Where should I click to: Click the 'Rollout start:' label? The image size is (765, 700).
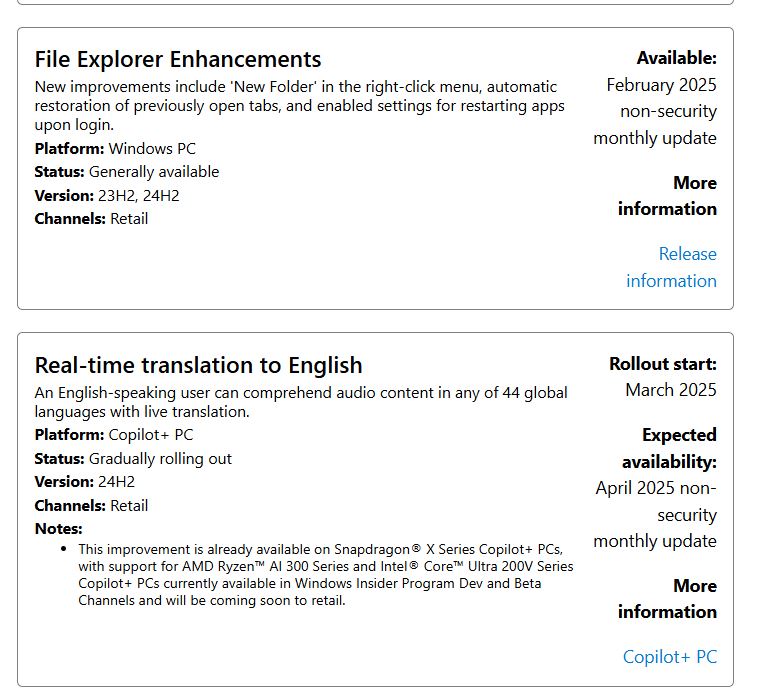(662, 364)
